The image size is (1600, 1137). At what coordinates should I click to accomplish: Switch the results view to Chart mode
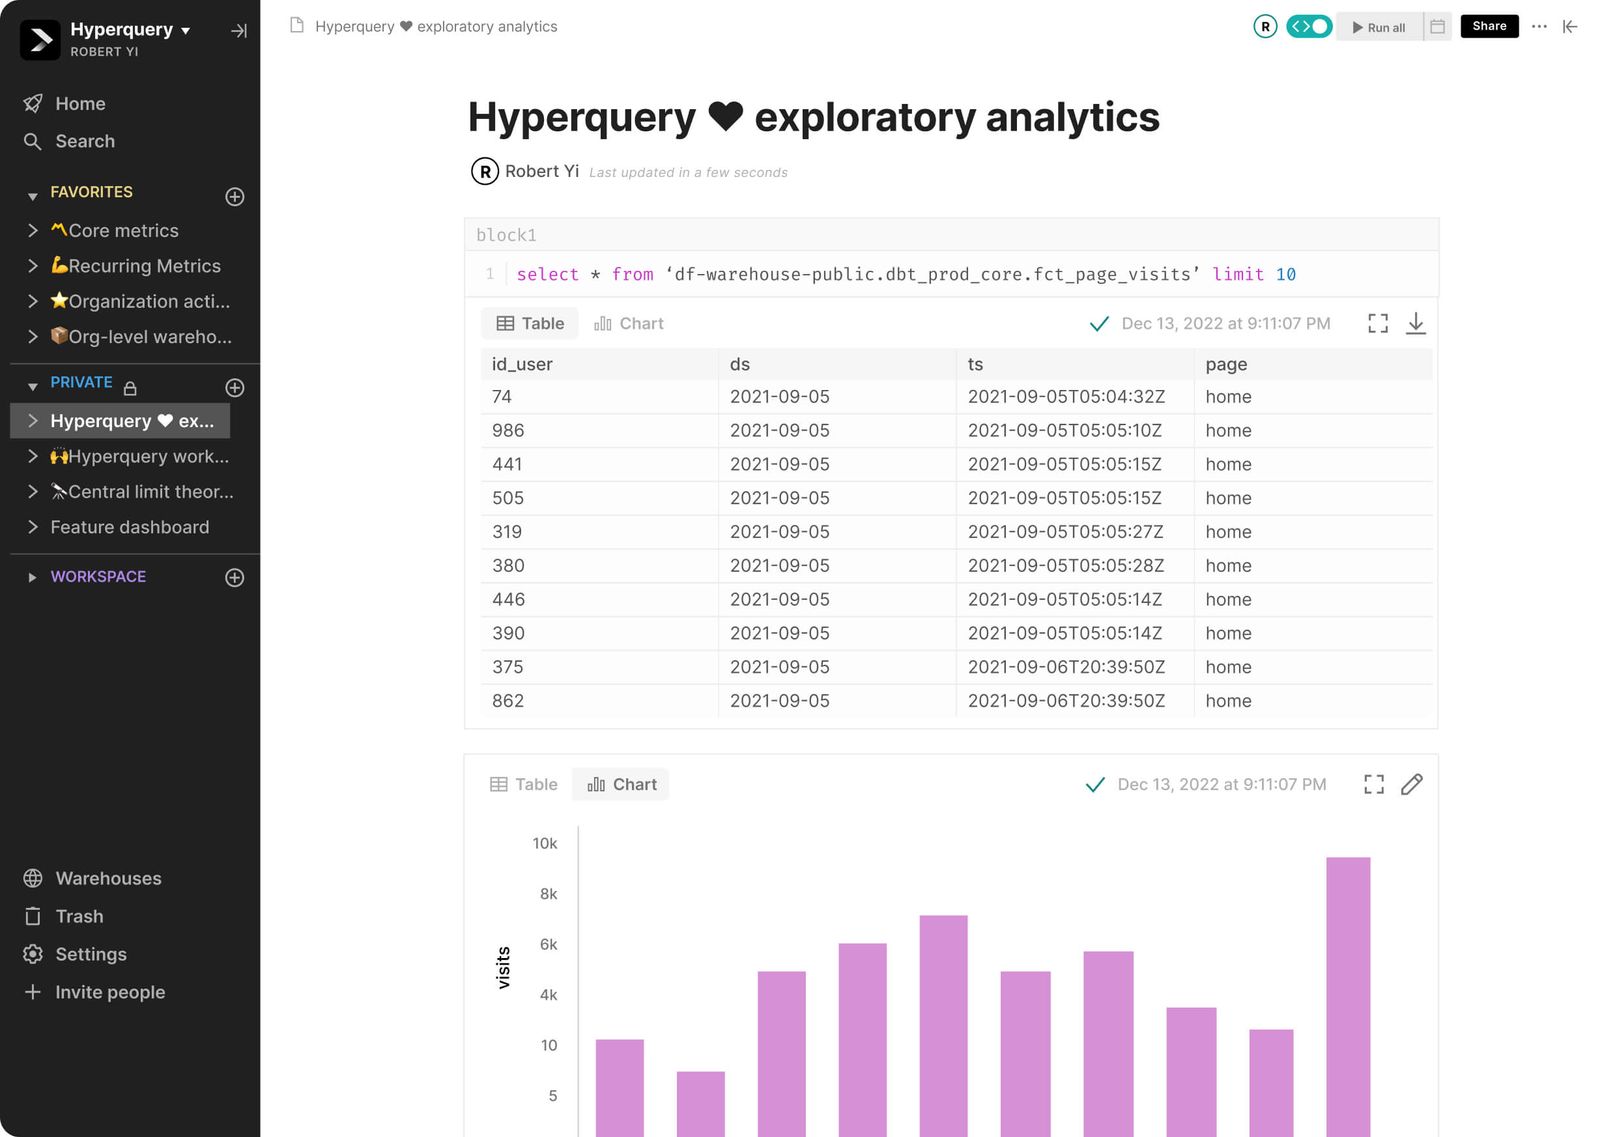[629, 323]
